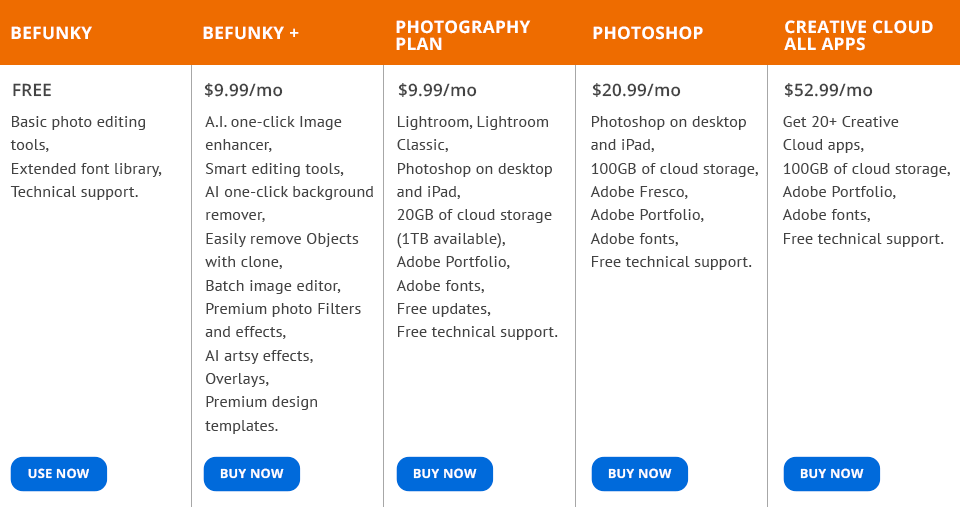Select the "Batch image editor" feature line

click(273, 286)
